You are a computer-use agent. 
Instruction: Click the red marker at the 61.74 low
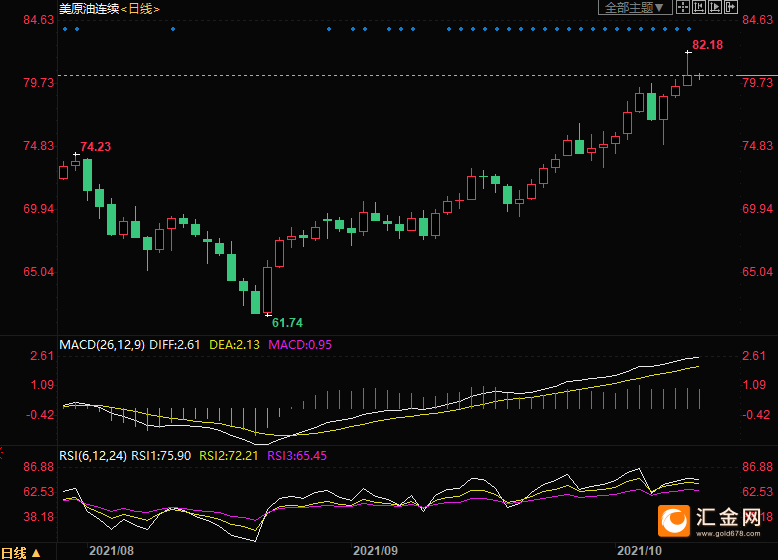pyautogui.click(x=267, y=315)
